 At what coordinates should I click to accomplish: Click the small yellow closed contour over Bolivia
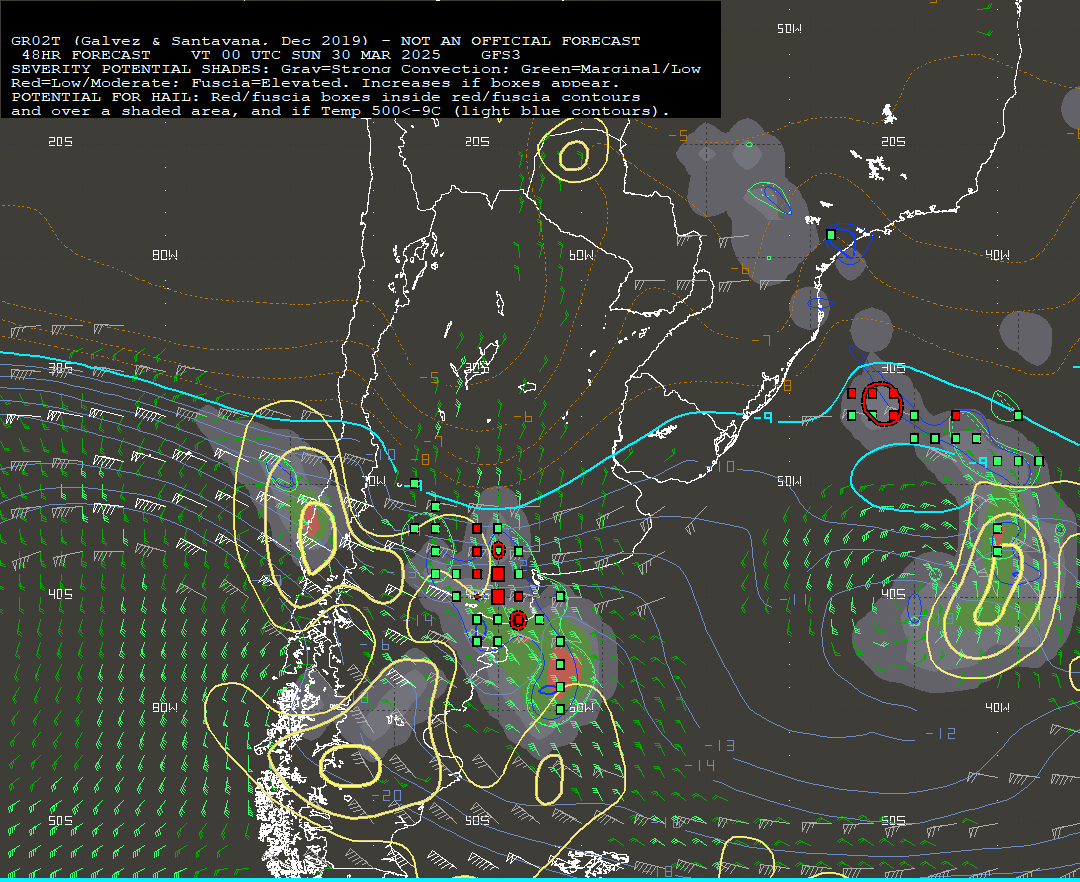(573, 156)
